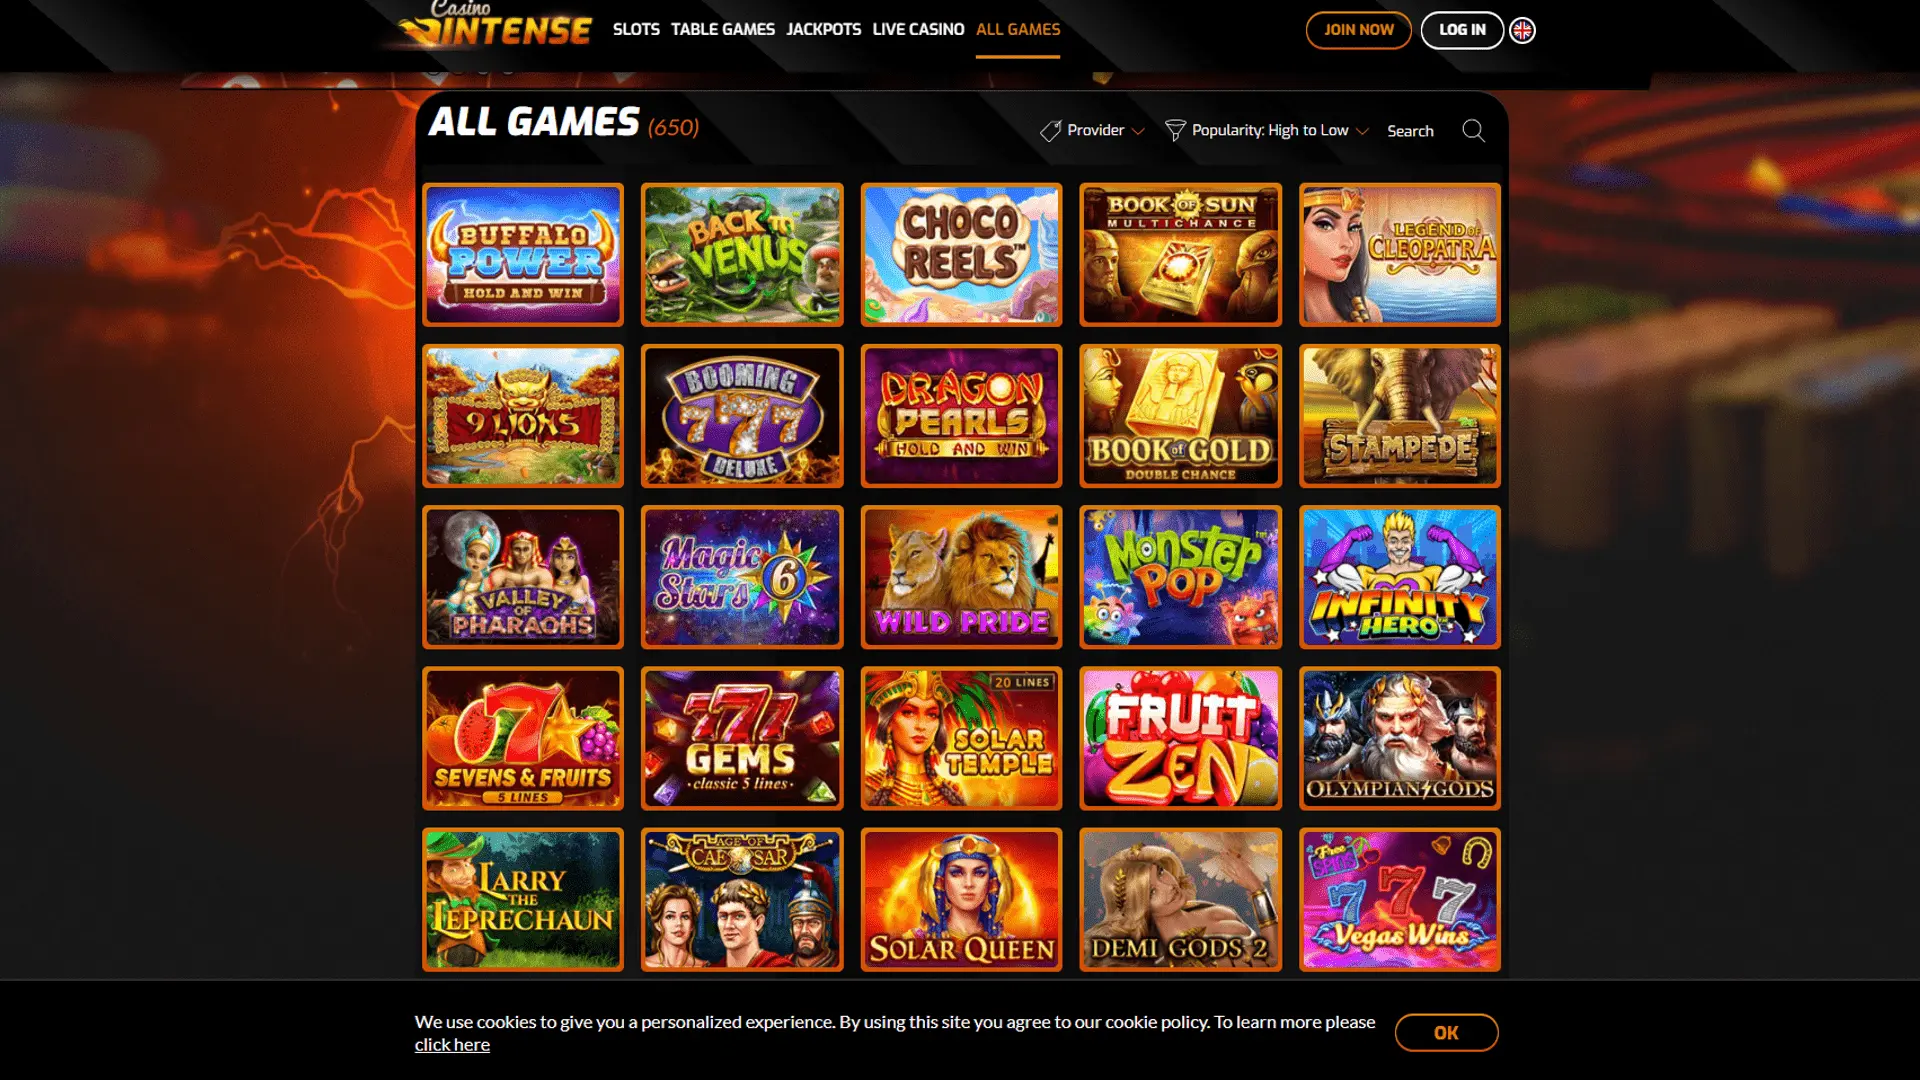Click the Search input field
Viewport: 1920px width, 1080px height.
[1420, 131]
